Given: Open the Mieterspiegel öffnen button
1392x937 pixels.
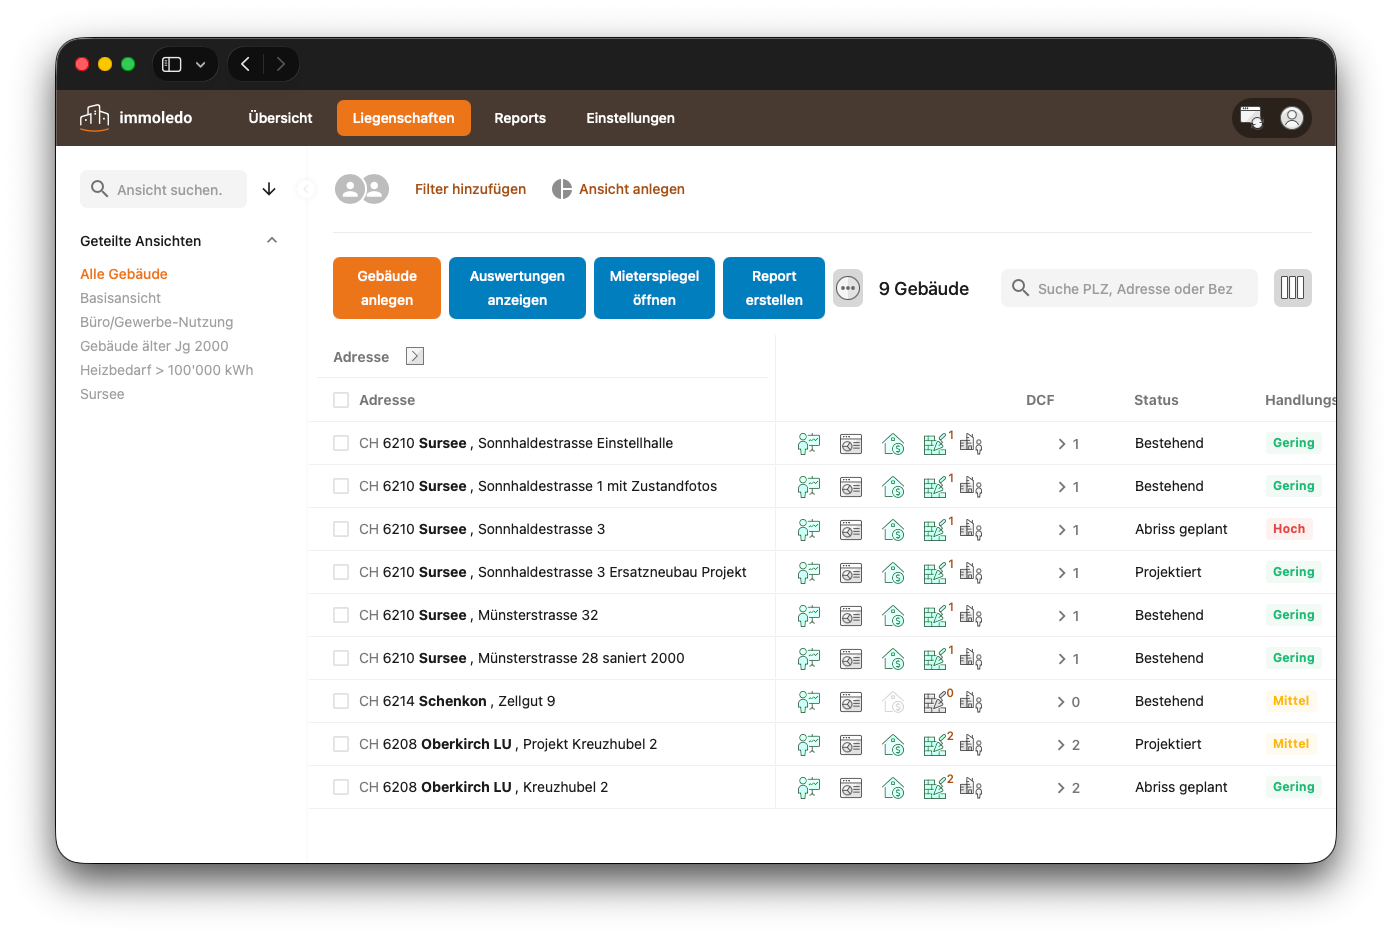Looking at the screenshot, I should tap(654, 288).
